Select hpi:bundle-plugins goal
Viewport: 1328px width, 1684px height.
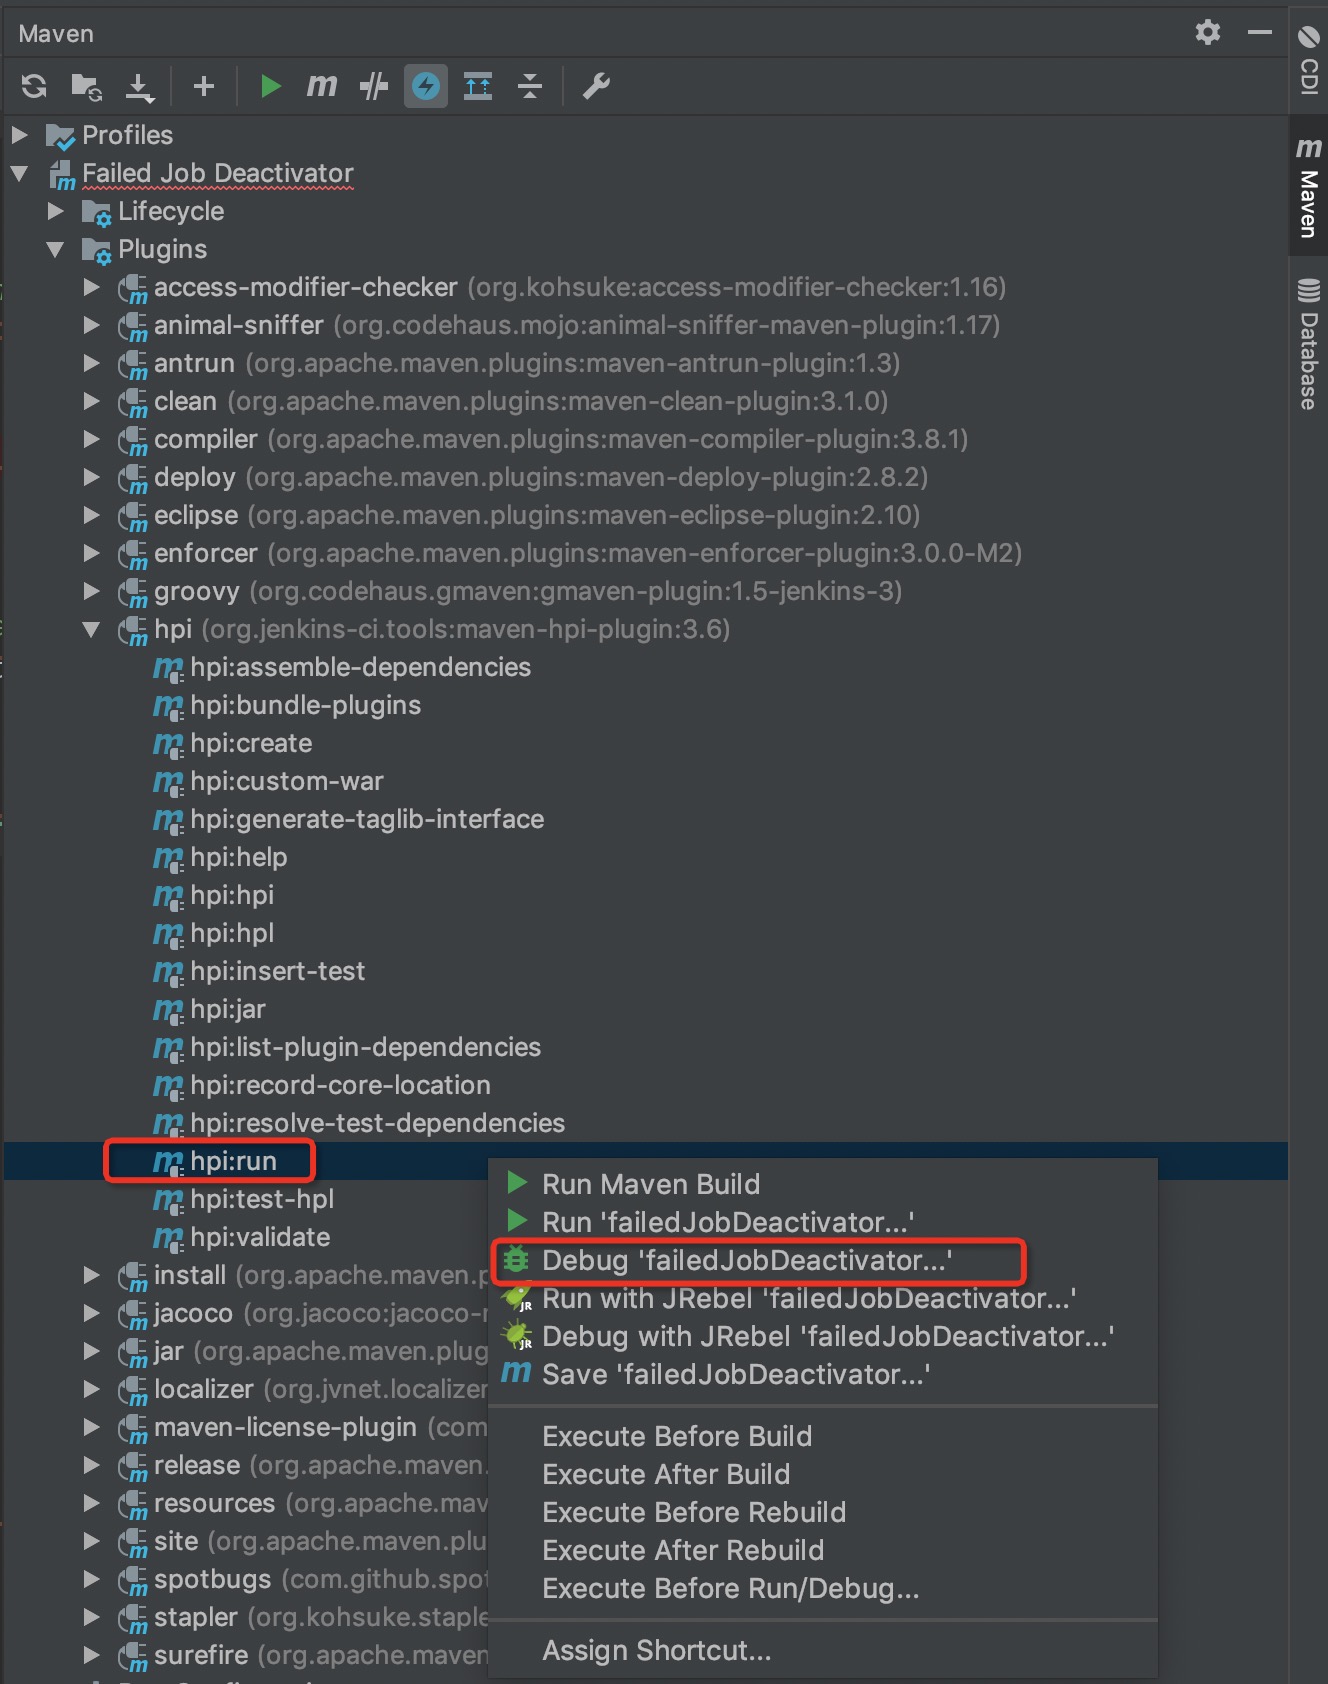(287, 705)
